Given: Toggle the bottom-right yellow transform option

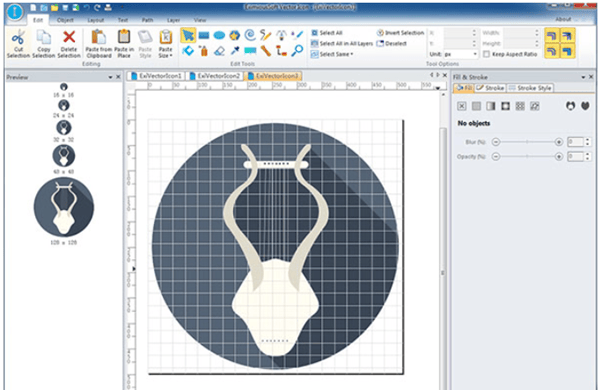Looking at the screenshot, I should pyautogui.click(x=567, y=51).
